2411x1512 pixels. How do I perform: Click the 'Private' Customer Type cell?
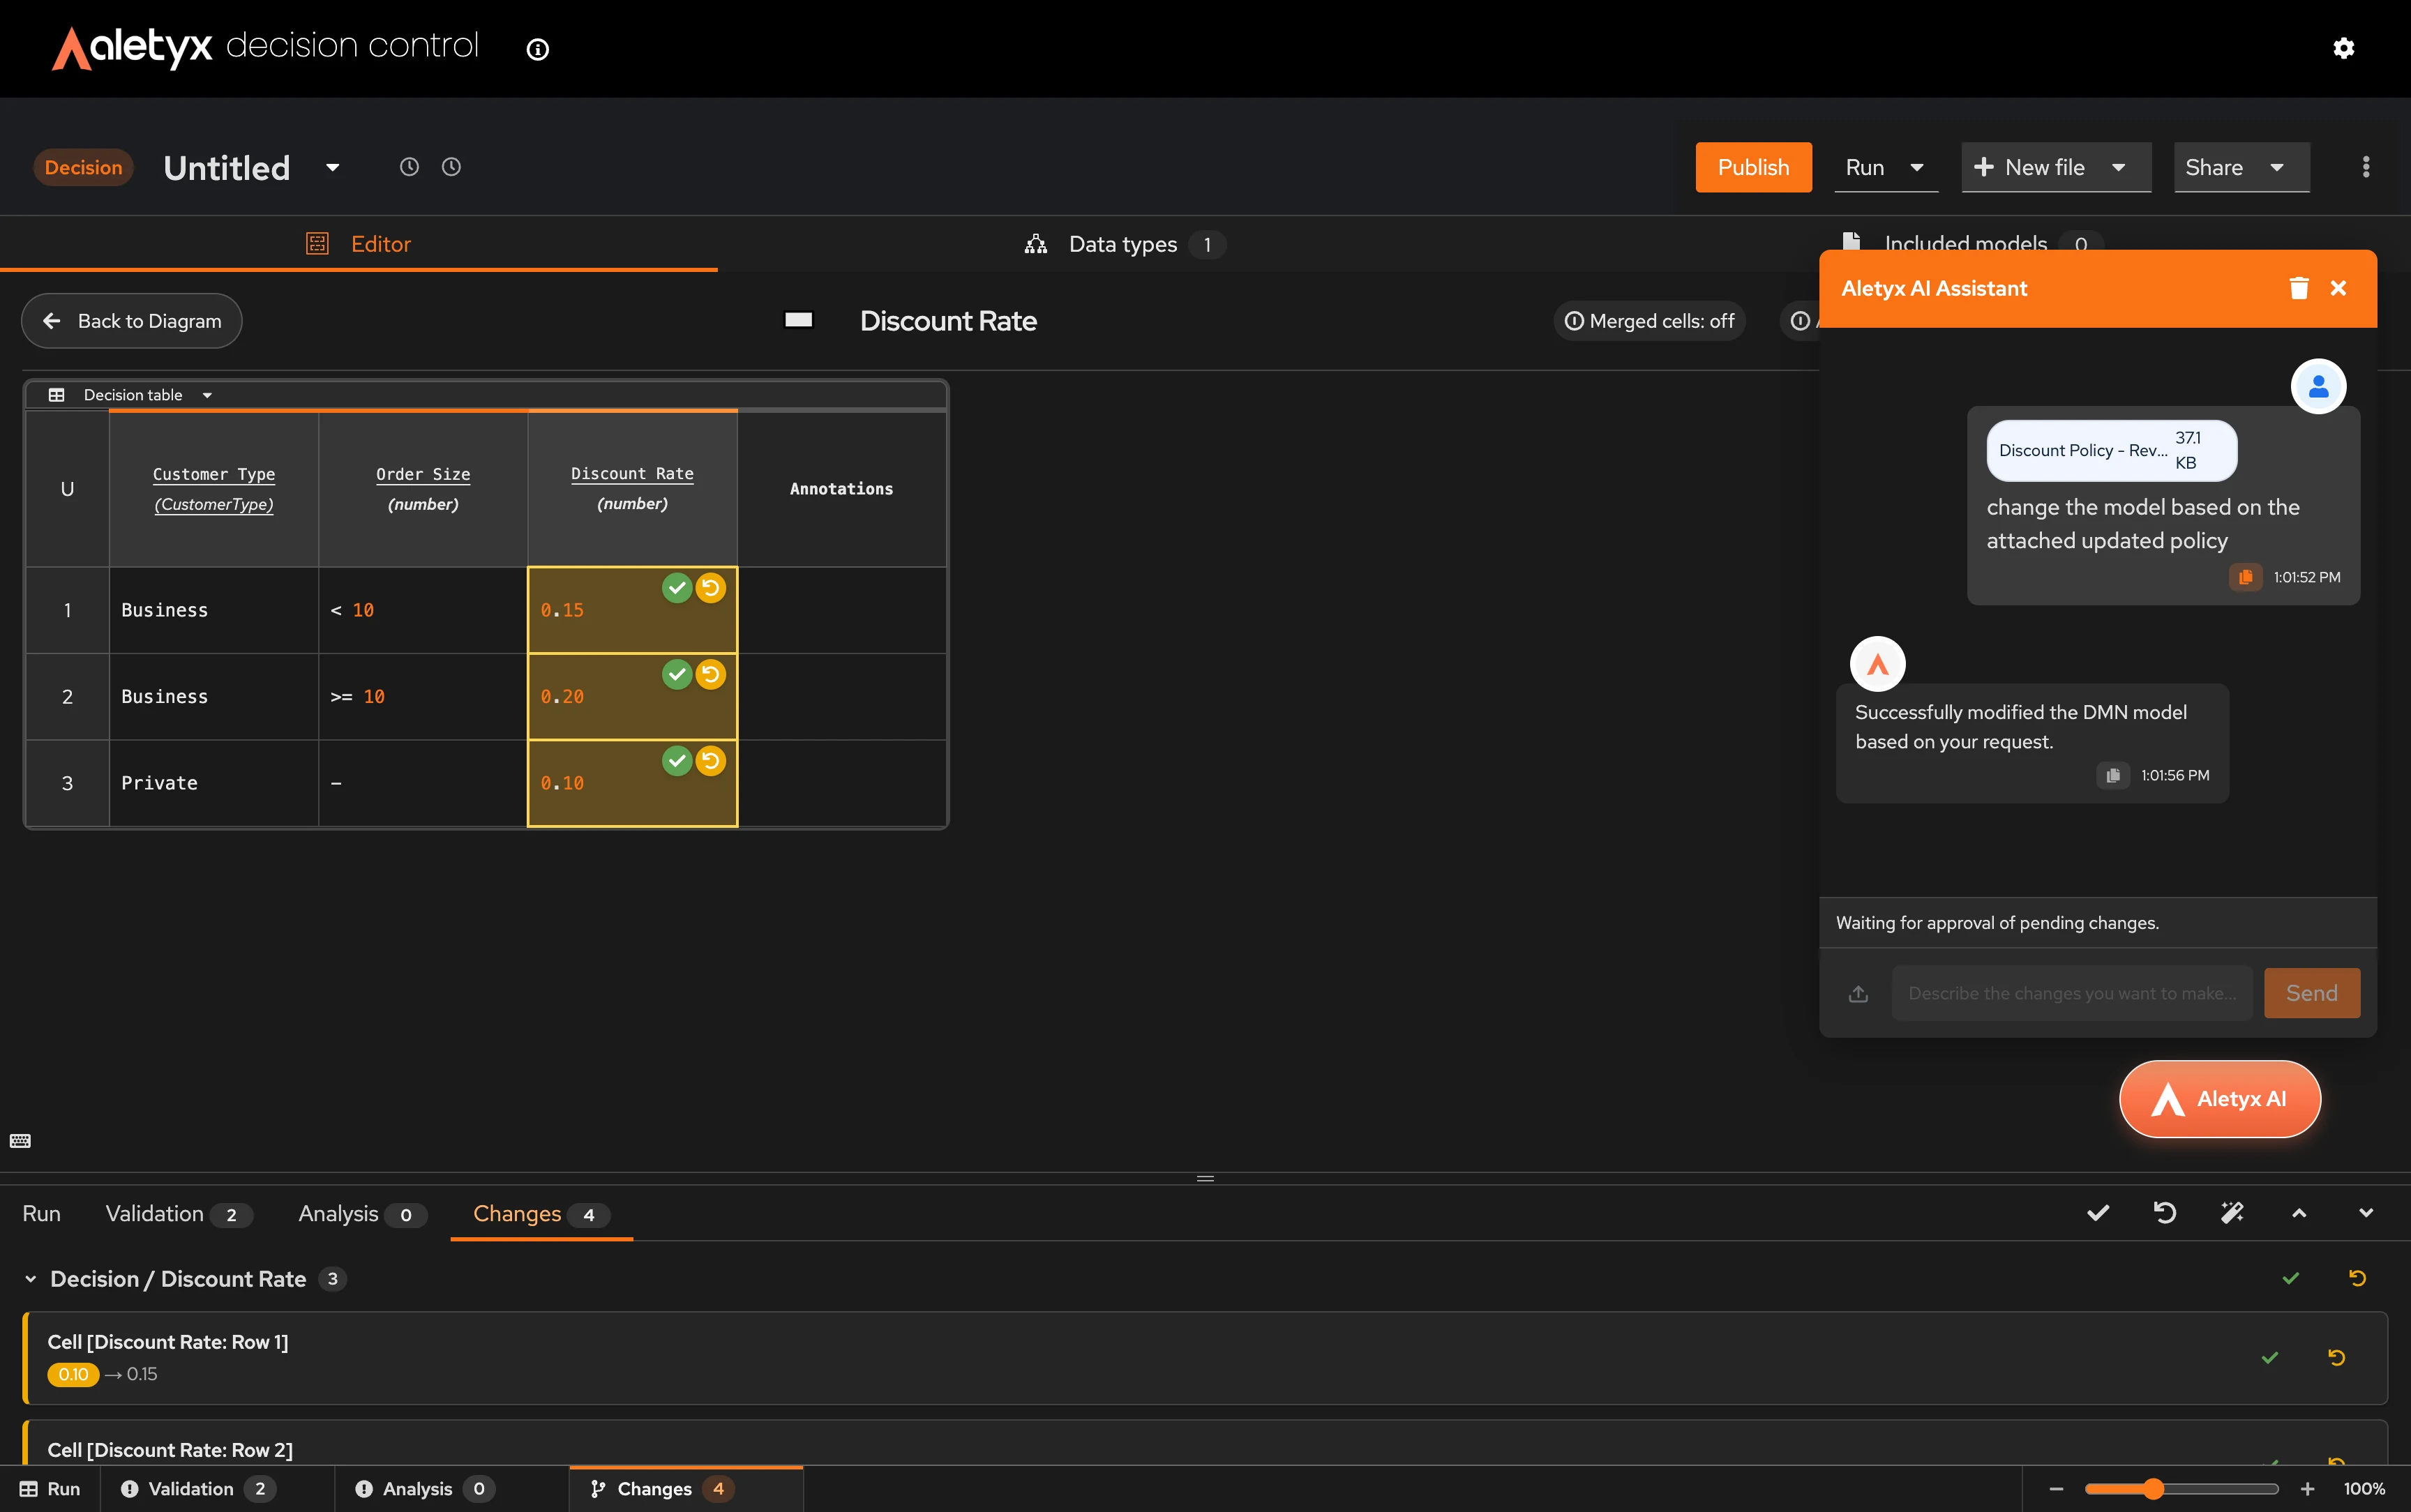pyautogui.click(x=213, y=783)
